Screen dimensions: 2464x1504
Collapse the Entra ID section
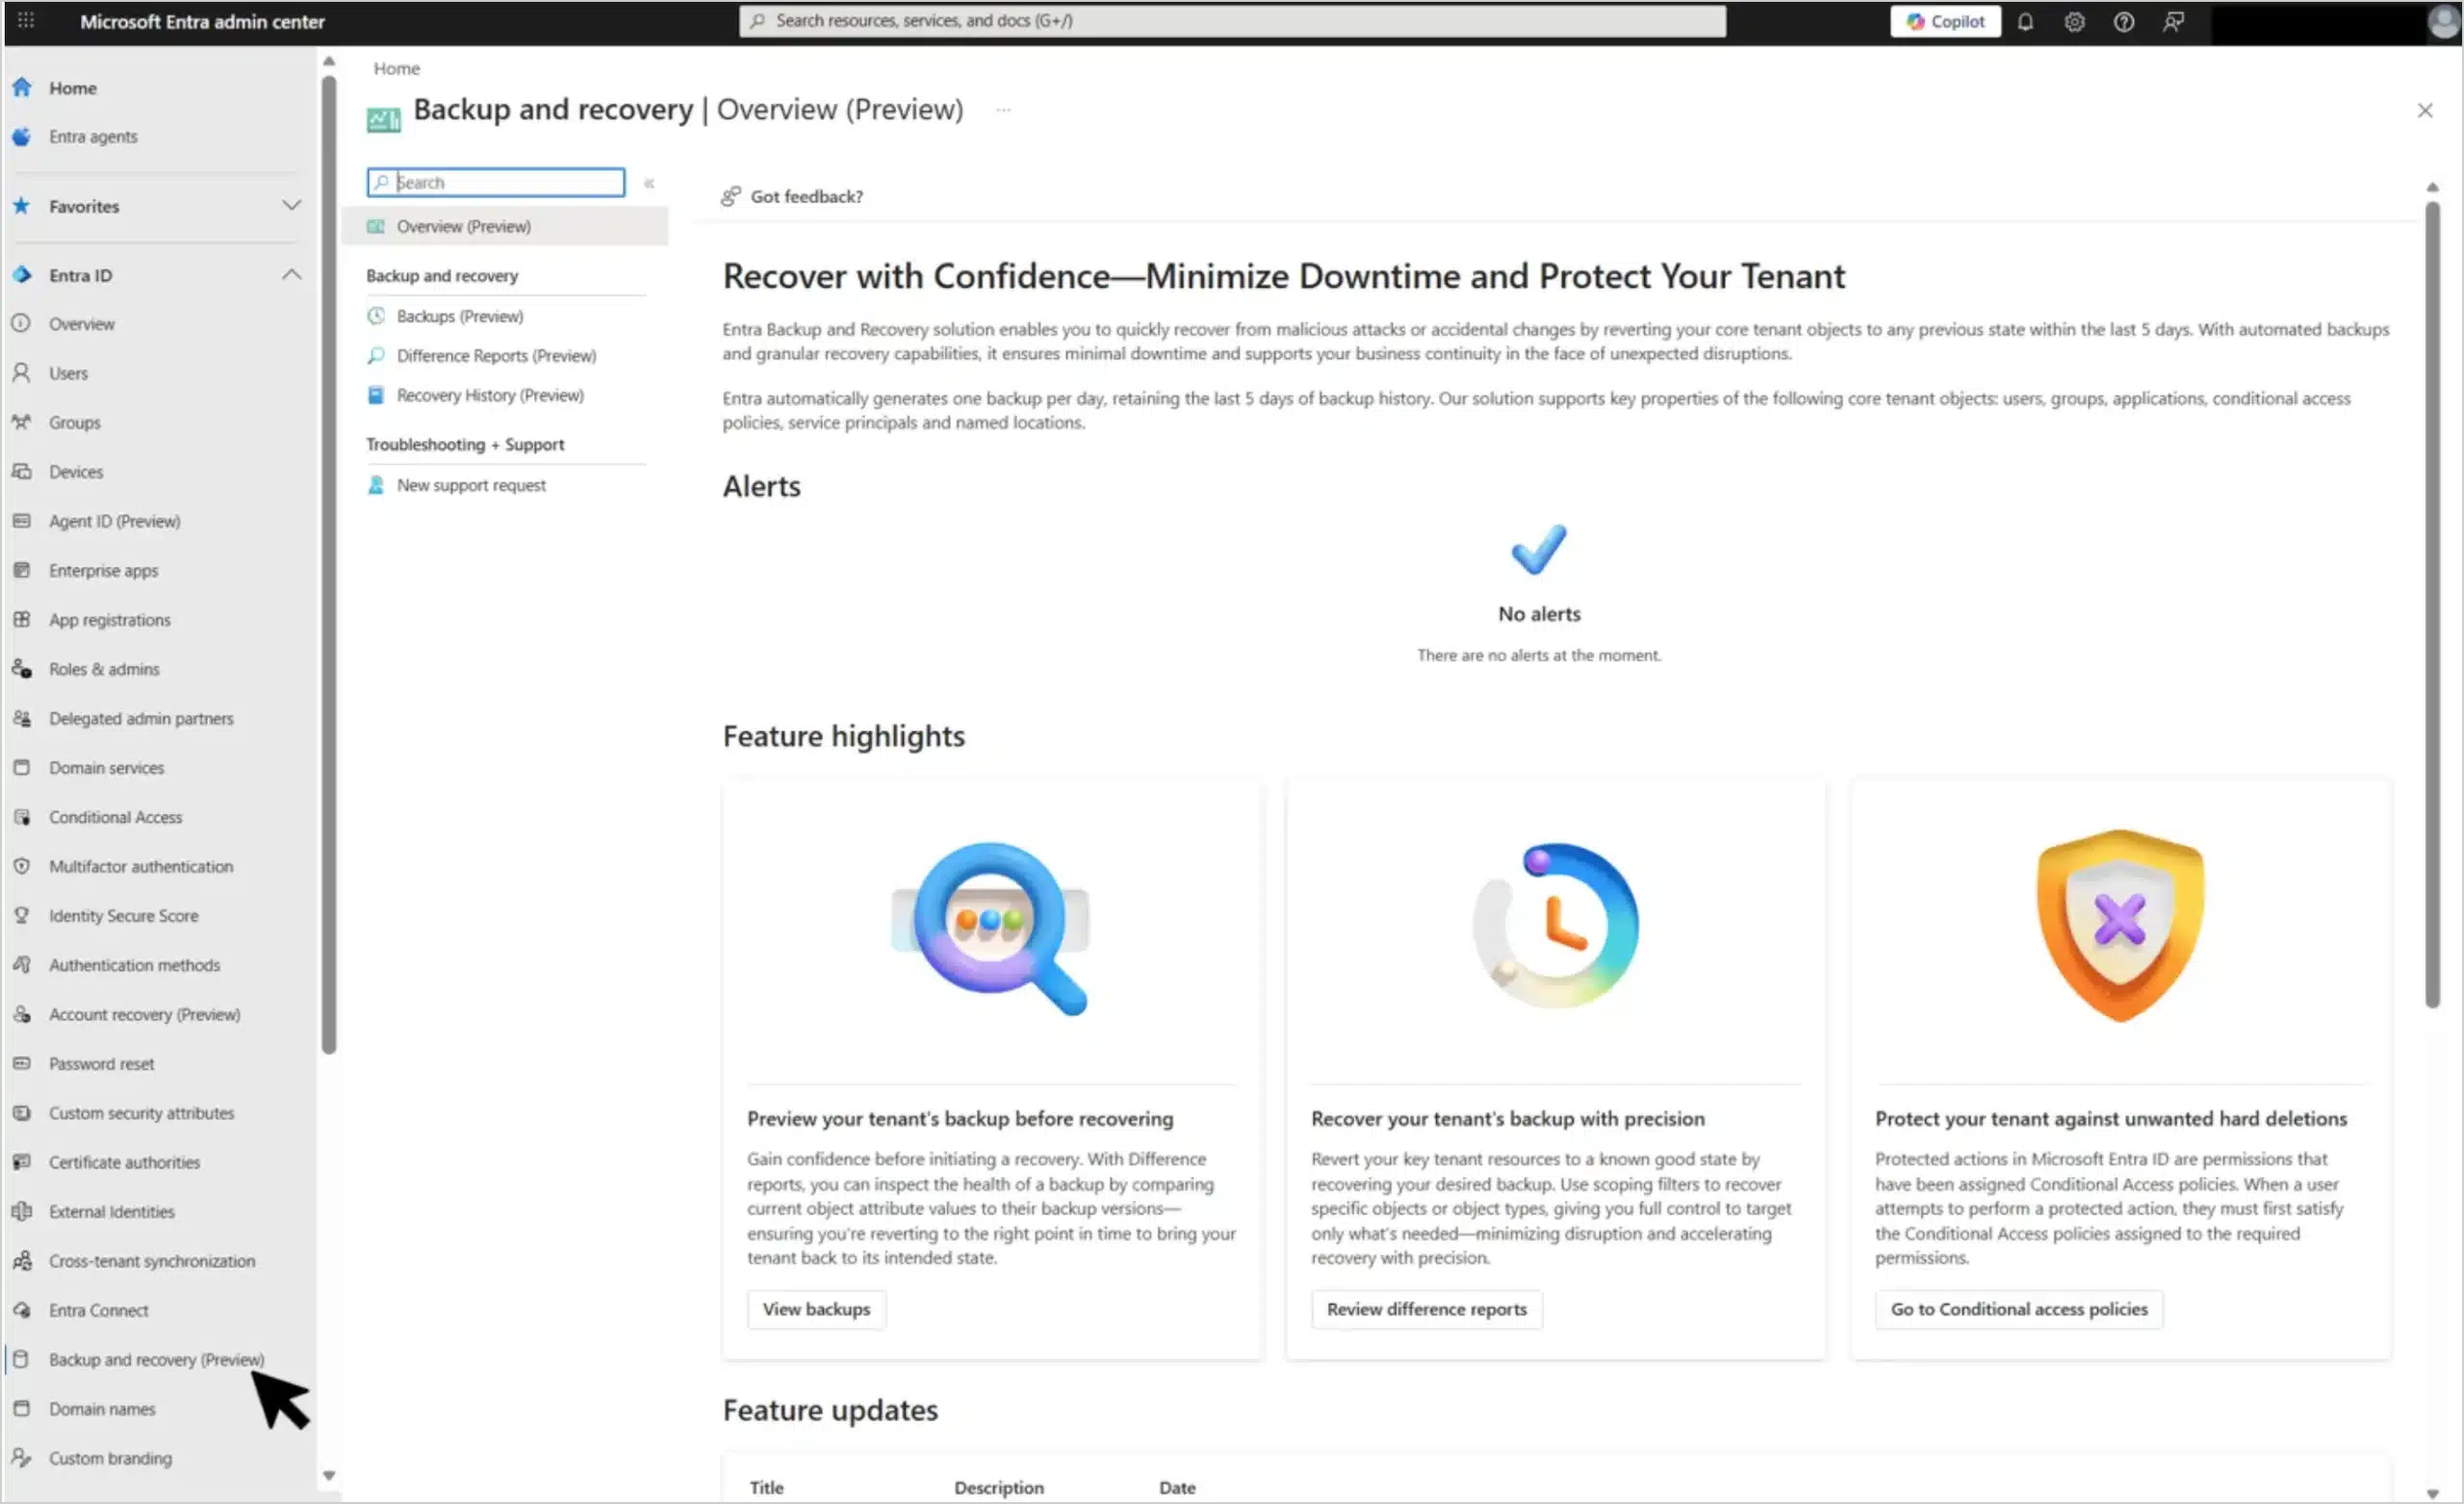pyautogui.click(x=291, y=275)
